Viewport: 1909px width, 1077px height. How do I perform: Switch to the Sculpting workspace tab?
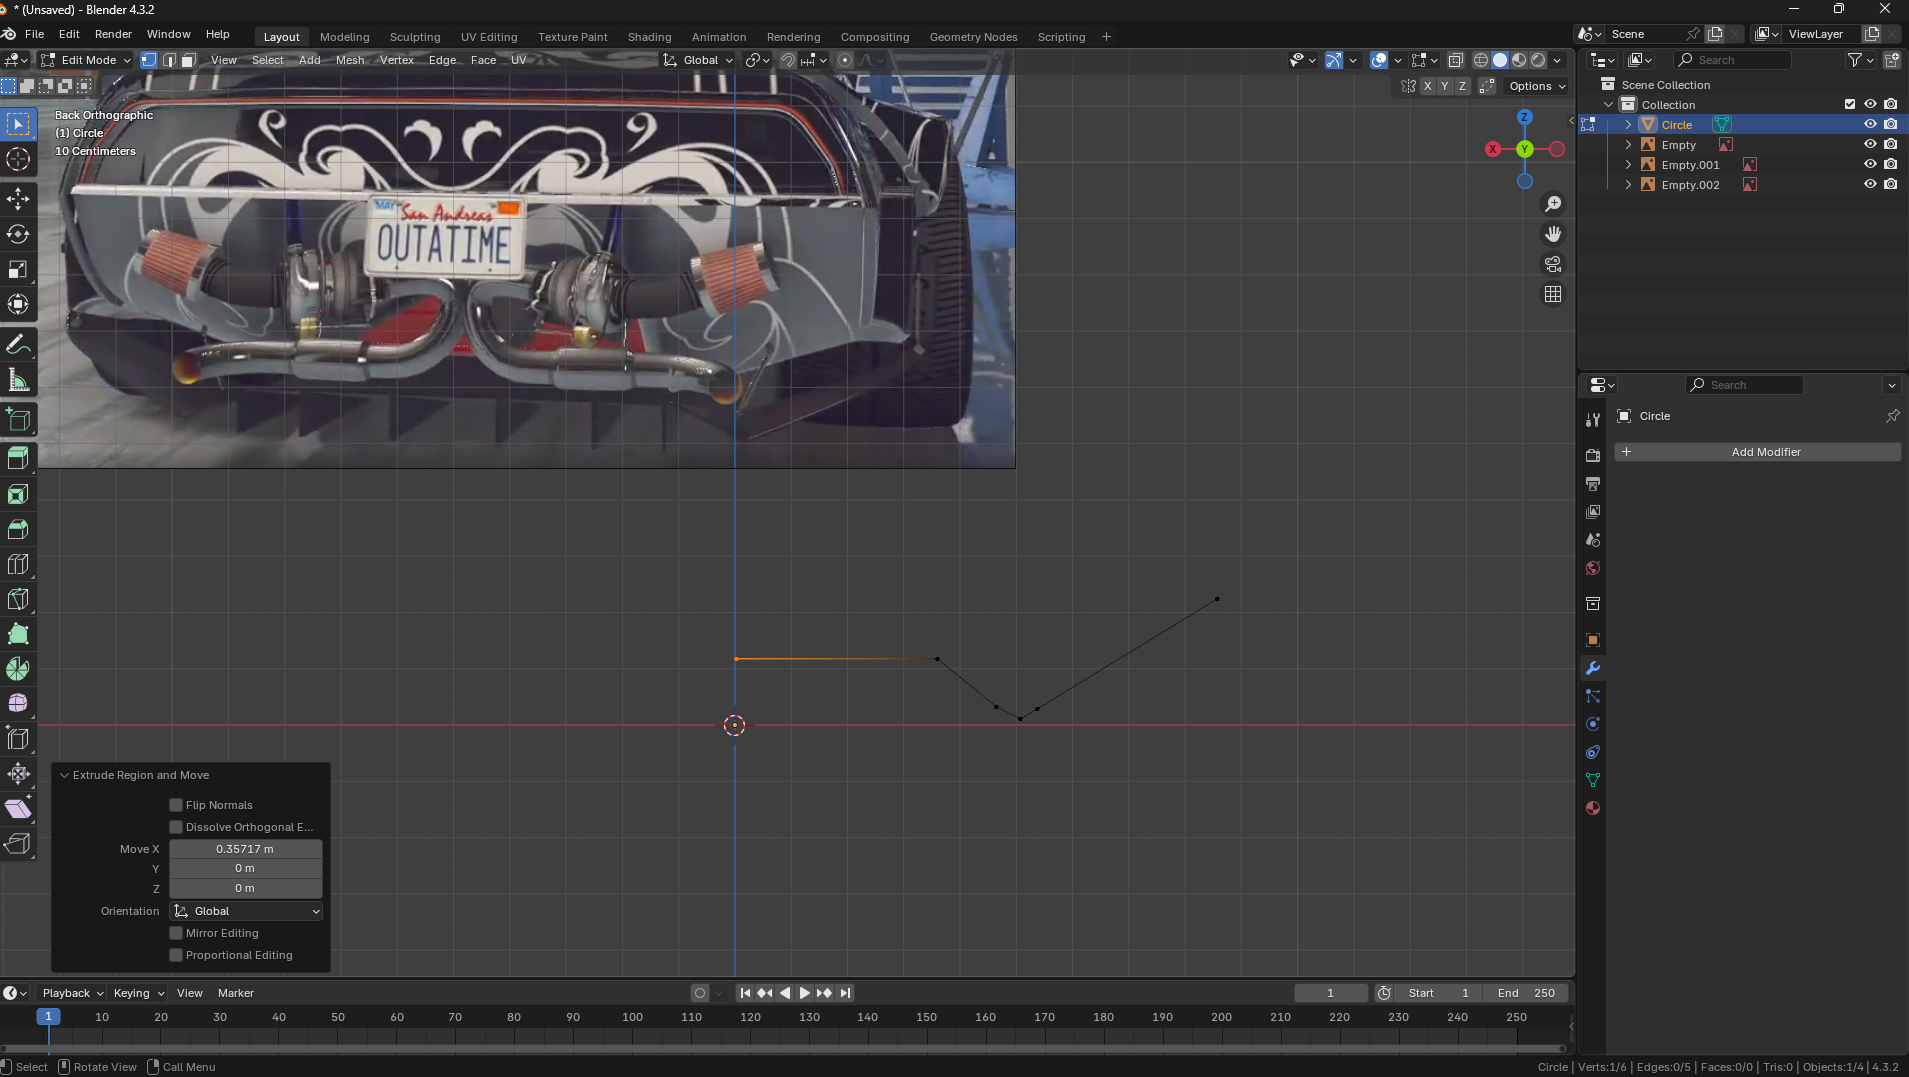414,37
